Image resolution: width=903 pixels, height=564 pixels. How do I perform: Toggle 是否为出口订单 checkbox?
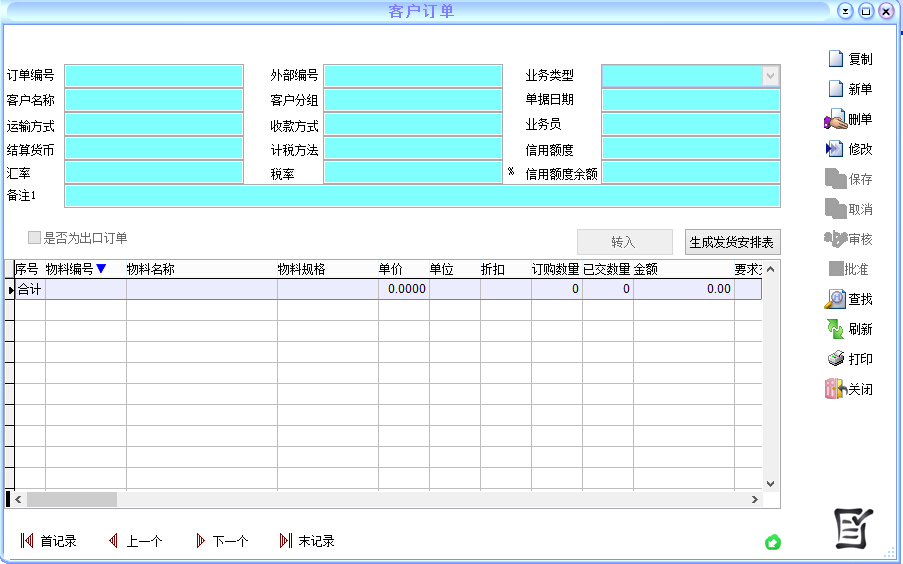(x=35, y=239)
